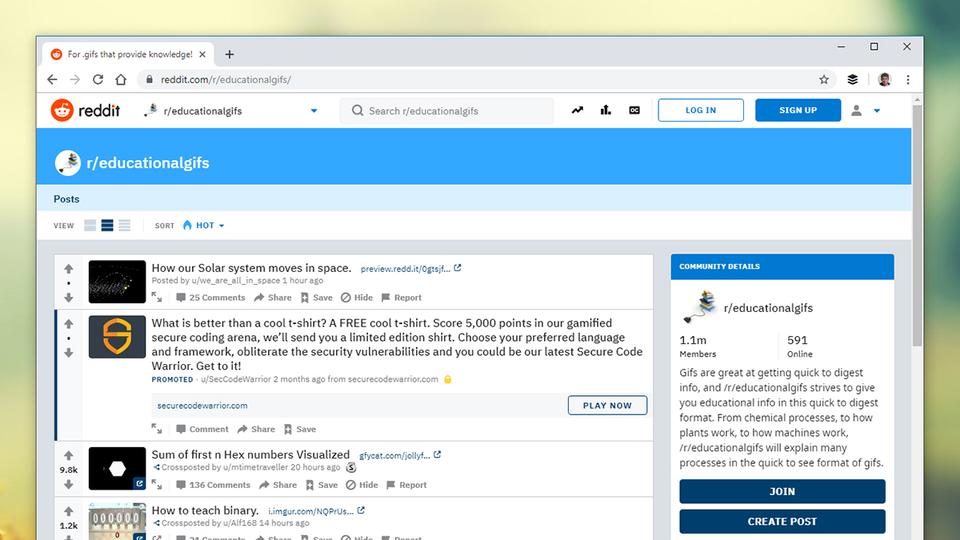View site security lock info
The image size is (960, 540).
(149, 80)
